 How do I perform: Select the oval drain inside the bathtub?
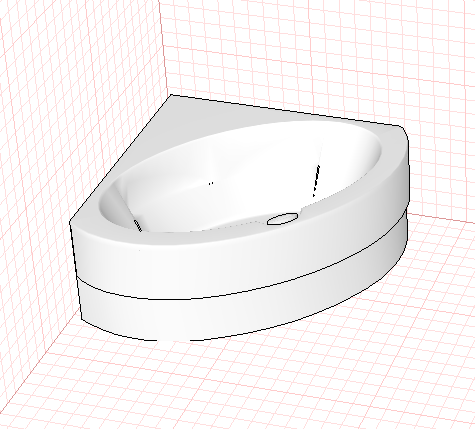(x=282, y=219)
